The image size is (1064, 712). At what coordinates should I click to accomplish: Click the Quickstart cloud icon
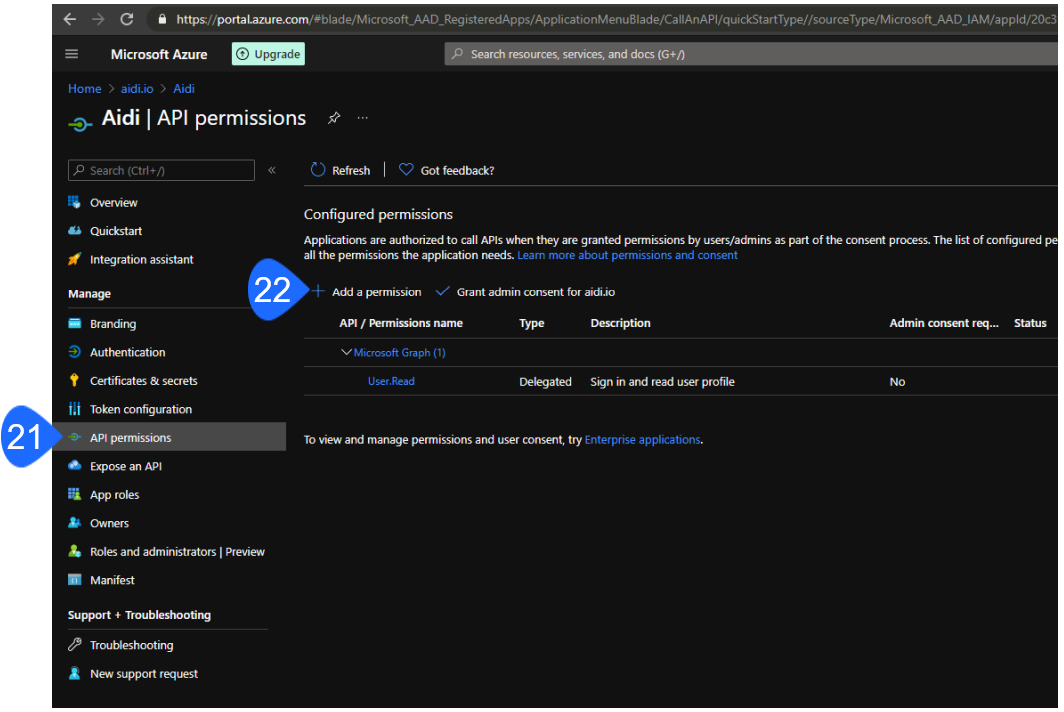click(75, 230)
